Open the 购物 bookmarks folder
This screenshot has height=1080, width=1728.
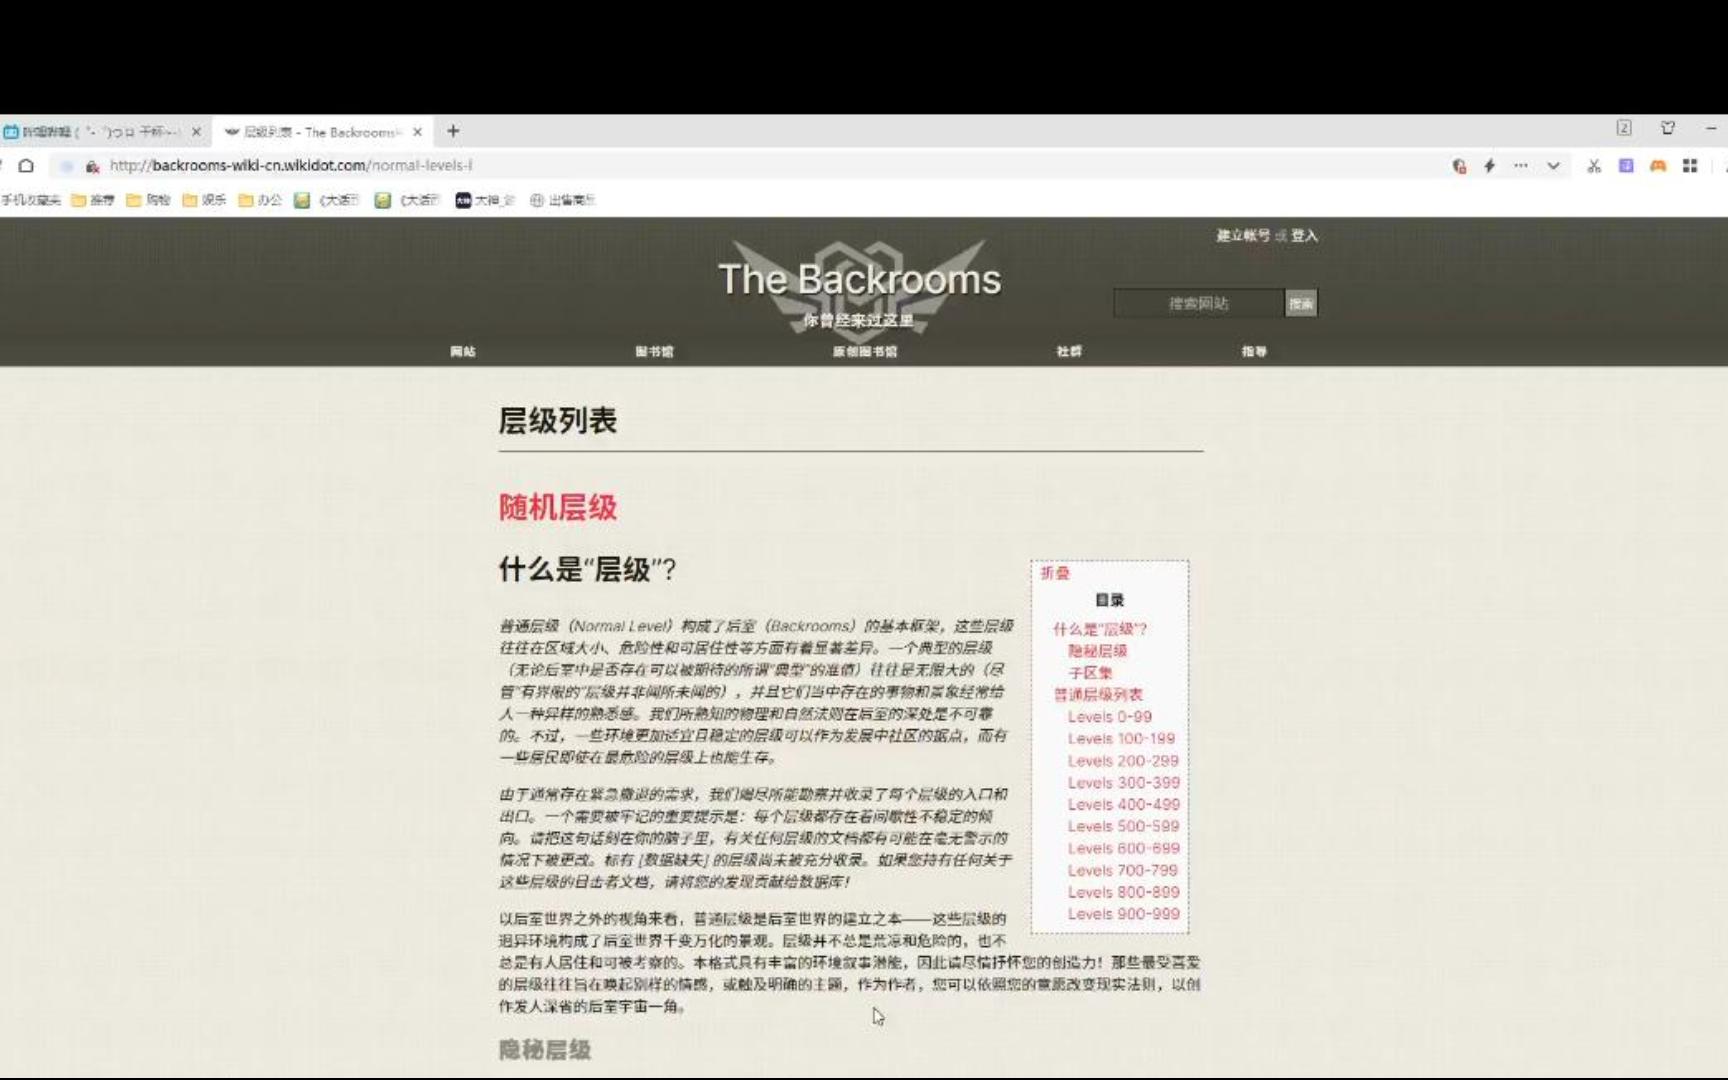(149, 200)
